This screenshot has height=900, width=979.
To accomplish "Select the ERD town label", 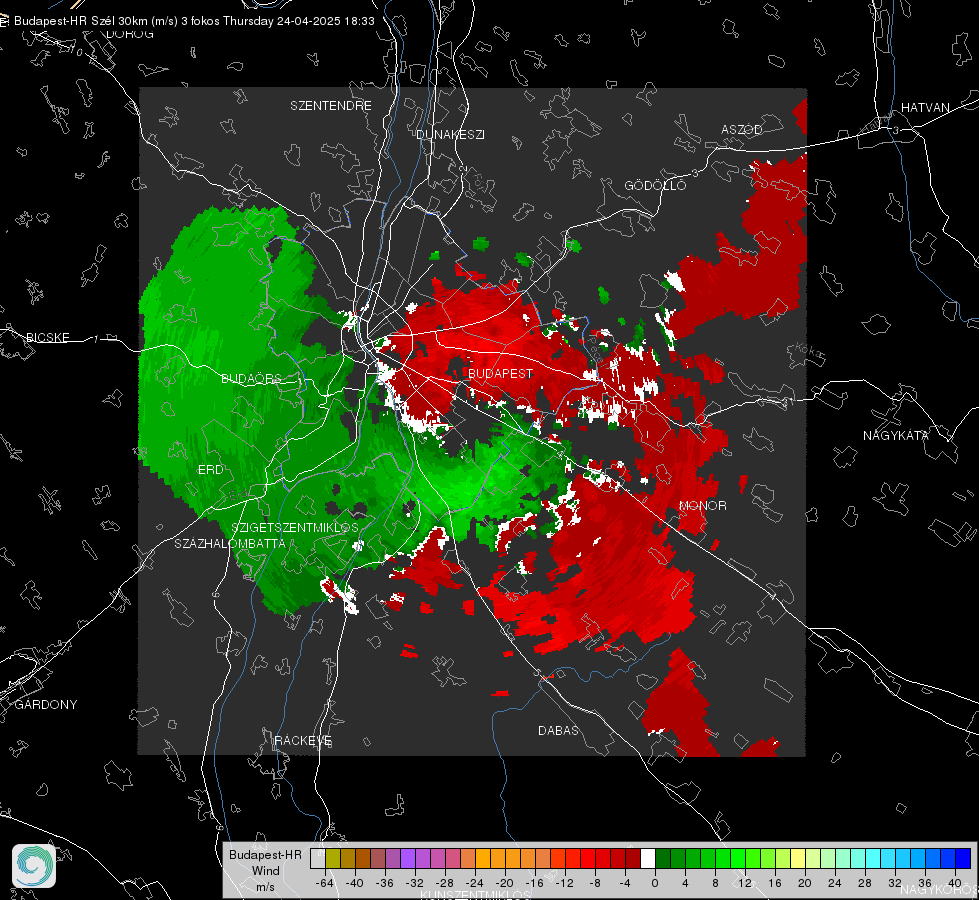I will tap(210, 470).
